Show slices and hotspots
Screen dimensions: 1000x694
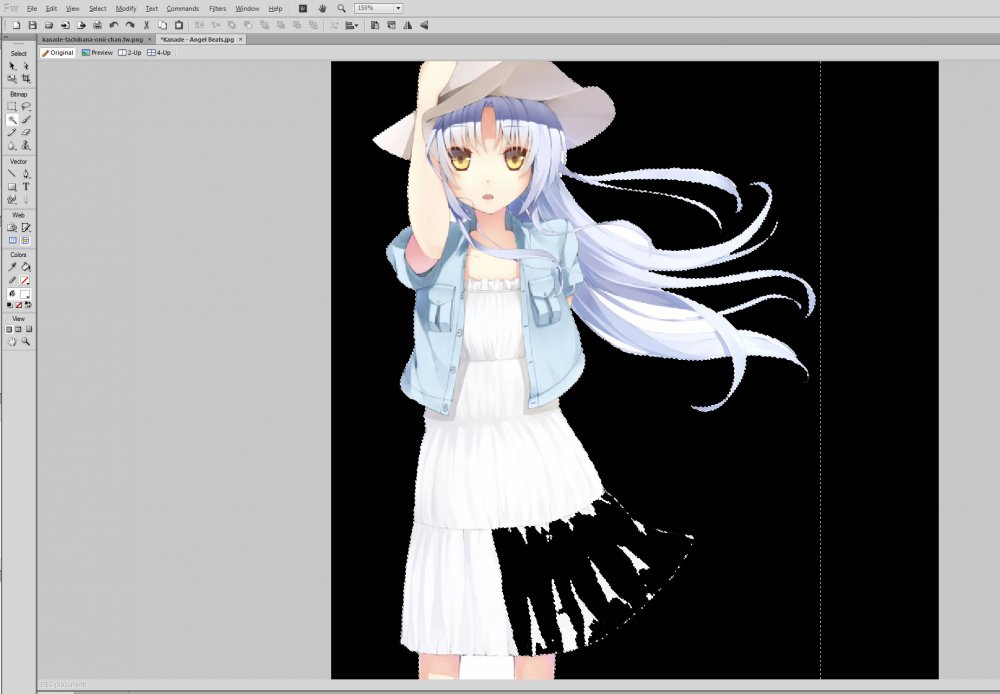[x=26, y=240]
